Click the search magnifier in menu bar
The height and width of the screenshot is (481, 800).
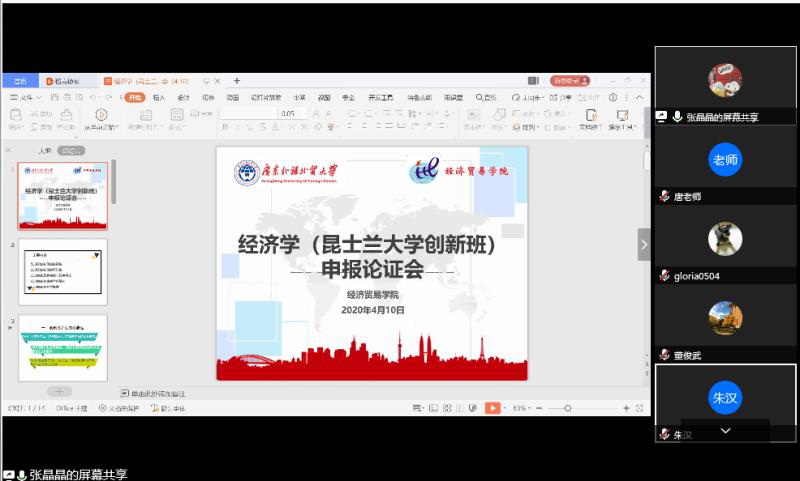pyautogui.click(x=481, y=98)
